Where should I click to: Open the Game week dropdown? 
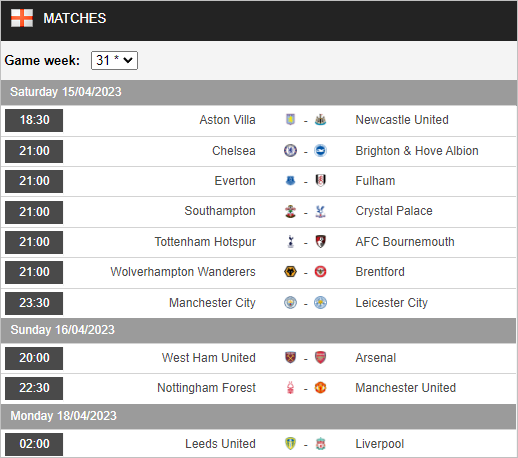point(114,60)
